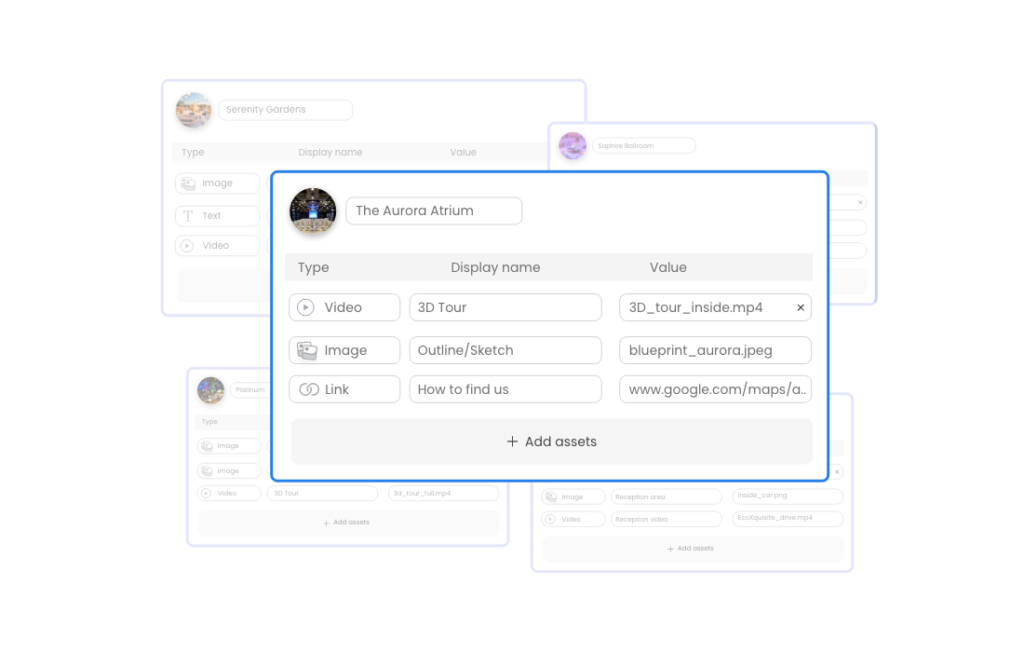Open the Video type selector in Platinum card
This screenshot has height=652, width=1024.
(x=229, y=493)
